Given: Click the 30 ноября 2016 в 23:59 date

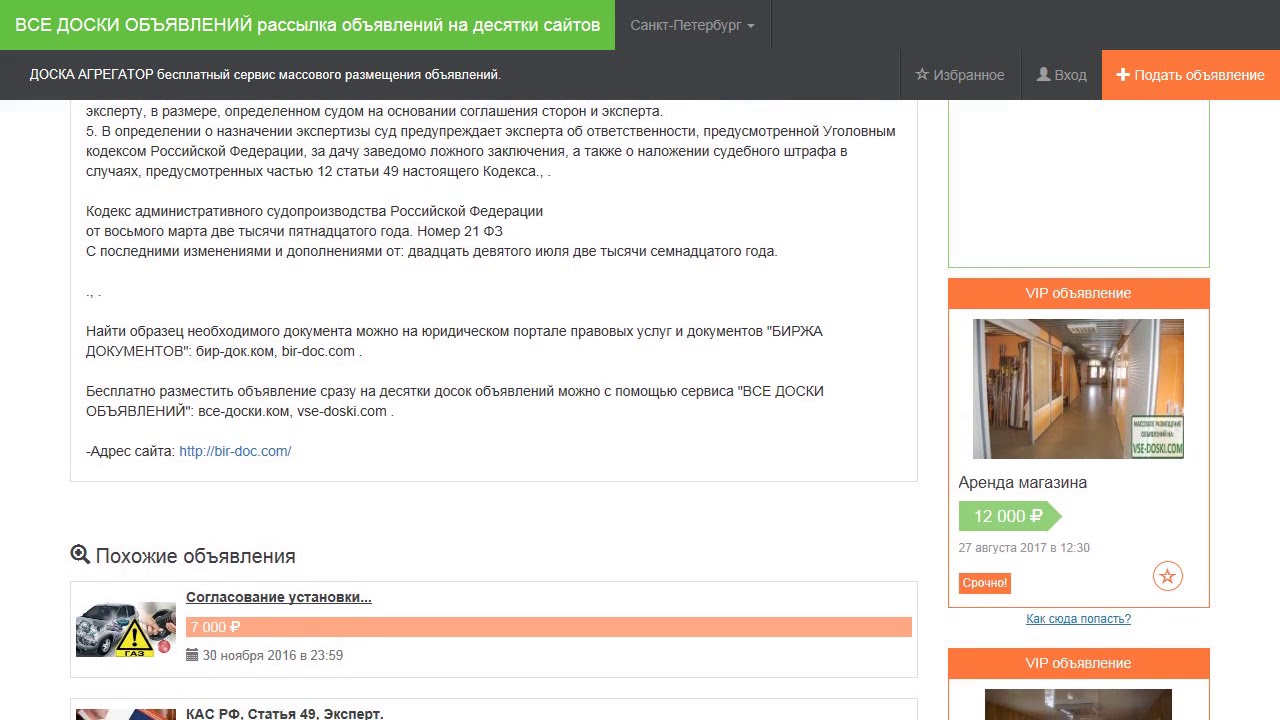Looking at the screenshot, I should [273, 655].
